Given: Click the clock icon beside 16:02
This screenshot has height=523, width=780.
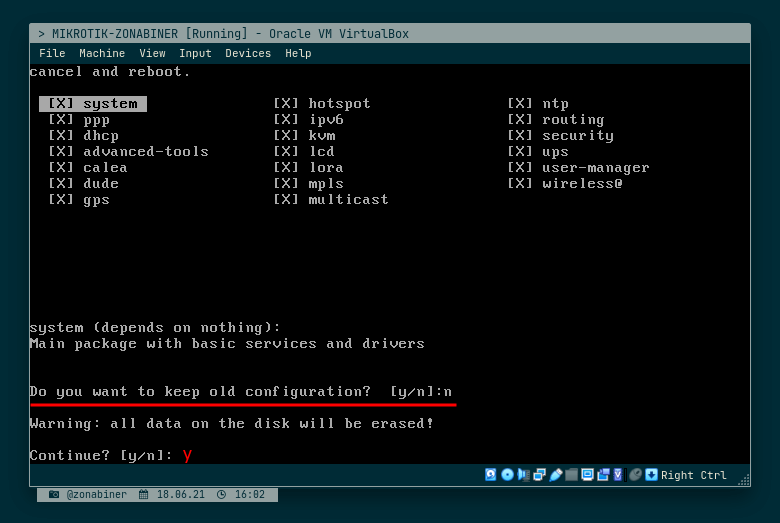Looking at the screenshot, I should tap(221, 495).
